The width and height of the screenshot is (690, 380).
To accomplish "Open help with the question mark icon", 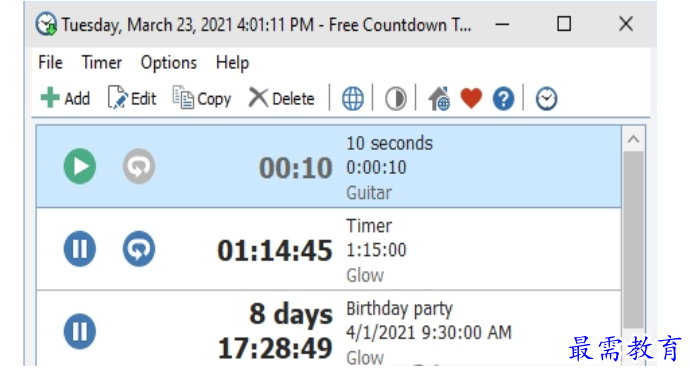I will pos(503,99).
